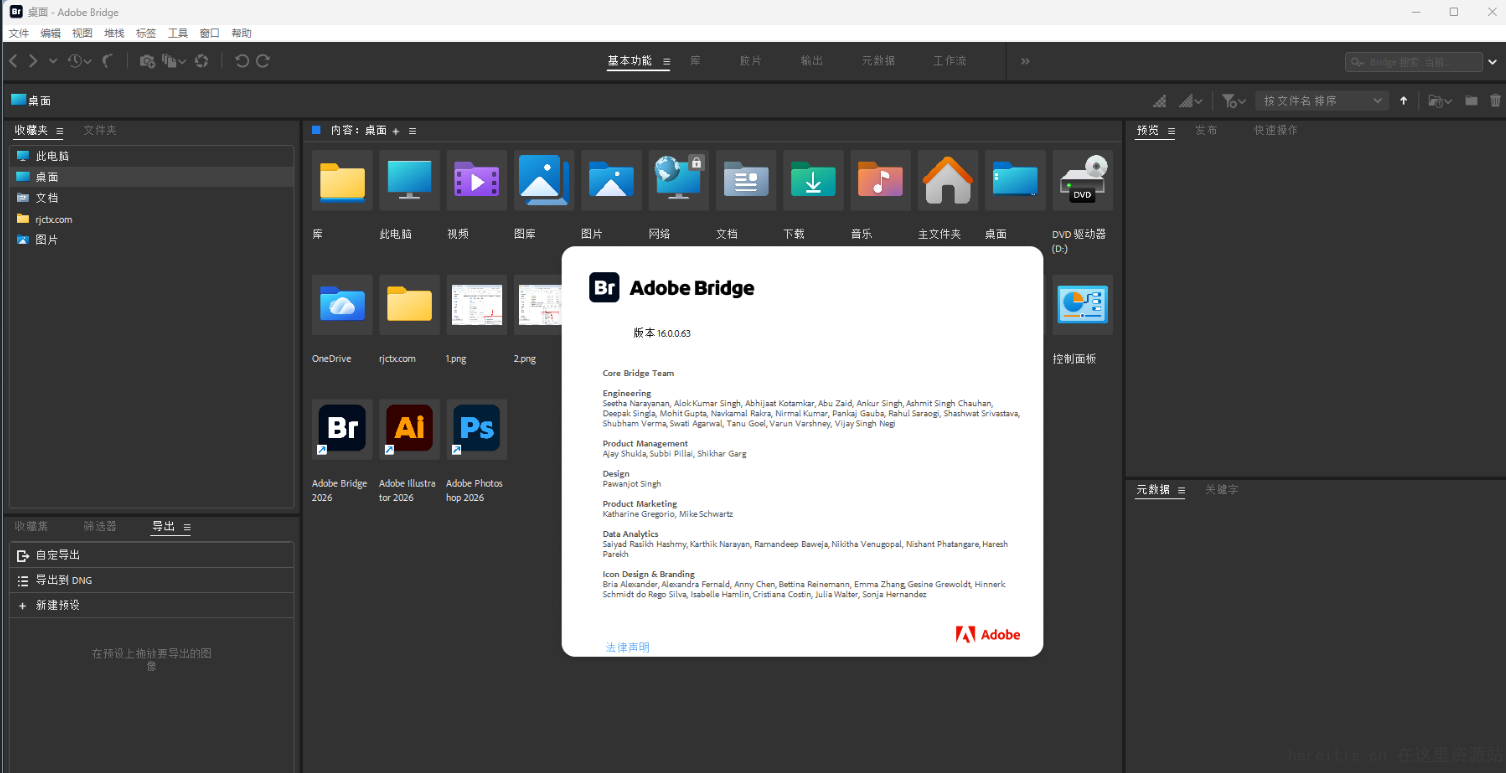
Task: Open the 视图 menu
Action: pos(83,34)
